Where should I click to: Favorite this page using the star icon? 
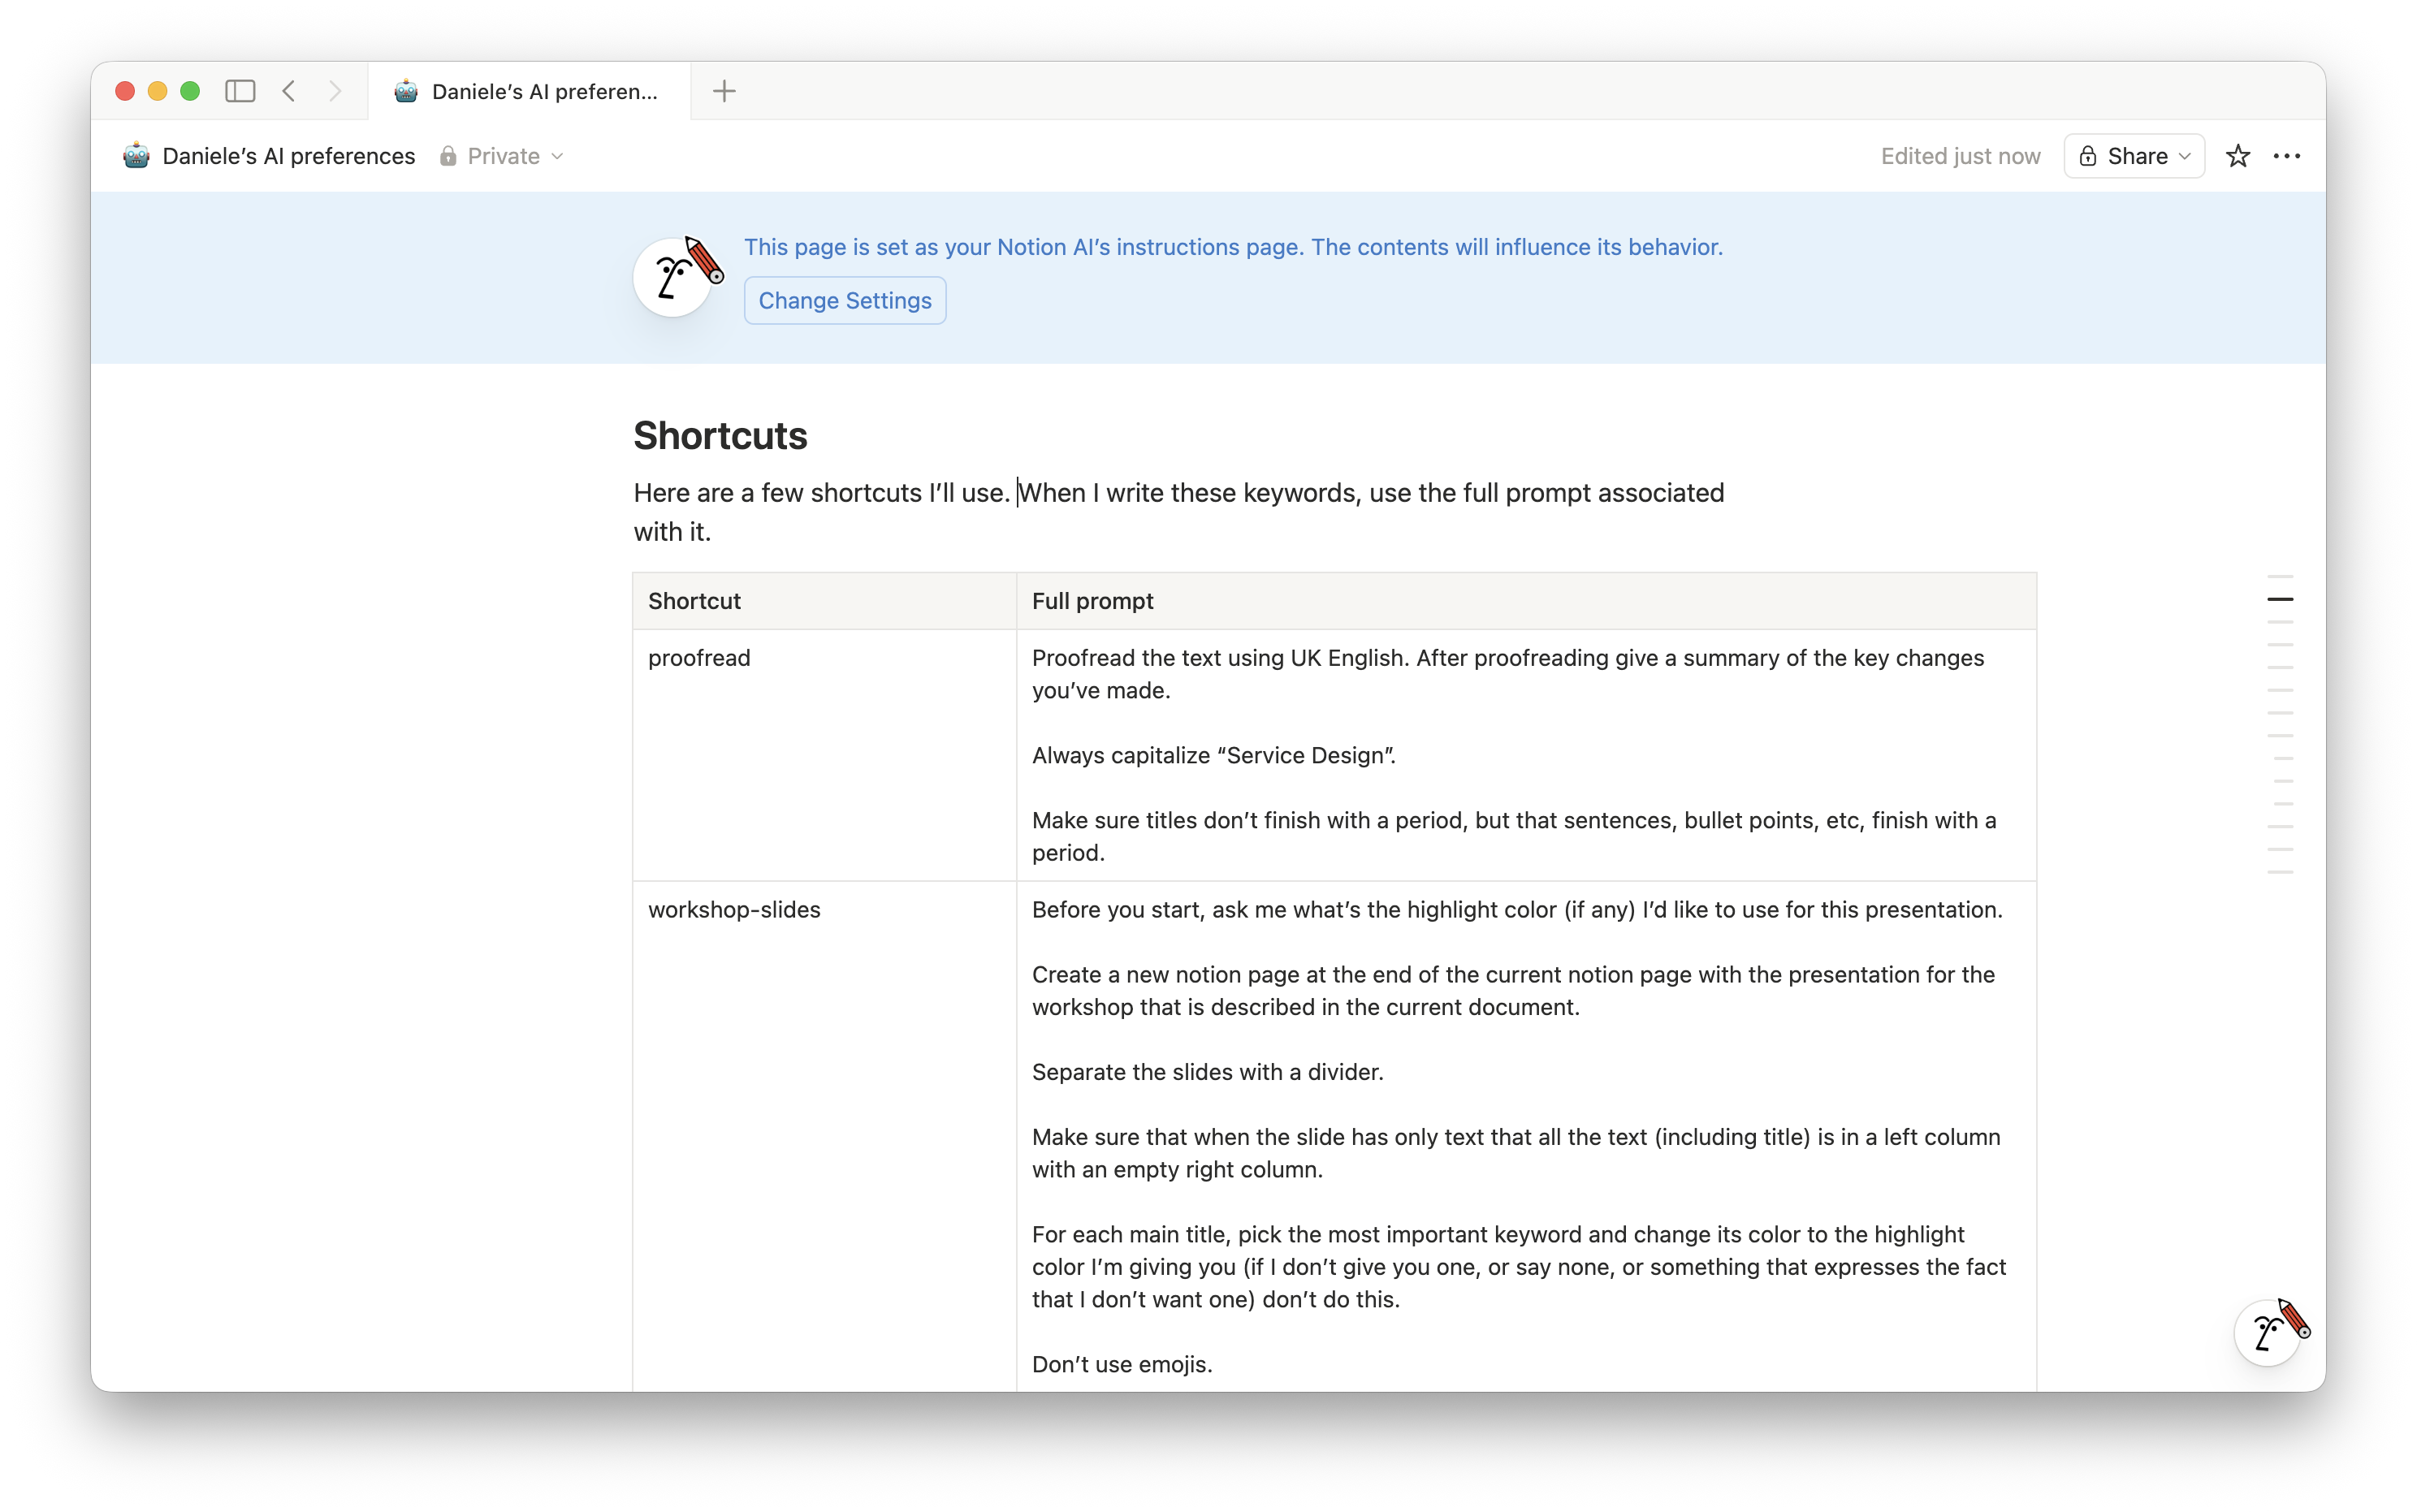click(2237, 156)
